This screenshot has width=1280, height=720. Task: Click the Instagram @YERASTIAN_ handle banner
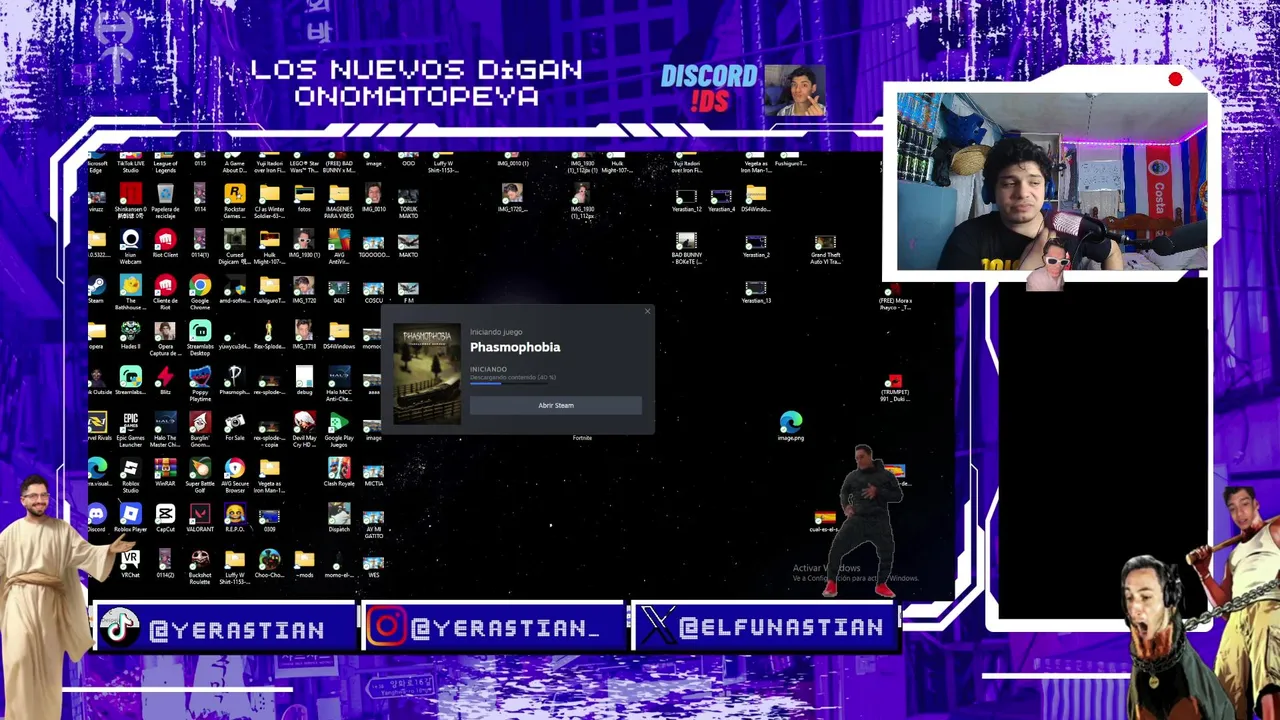tap(494, 627)
